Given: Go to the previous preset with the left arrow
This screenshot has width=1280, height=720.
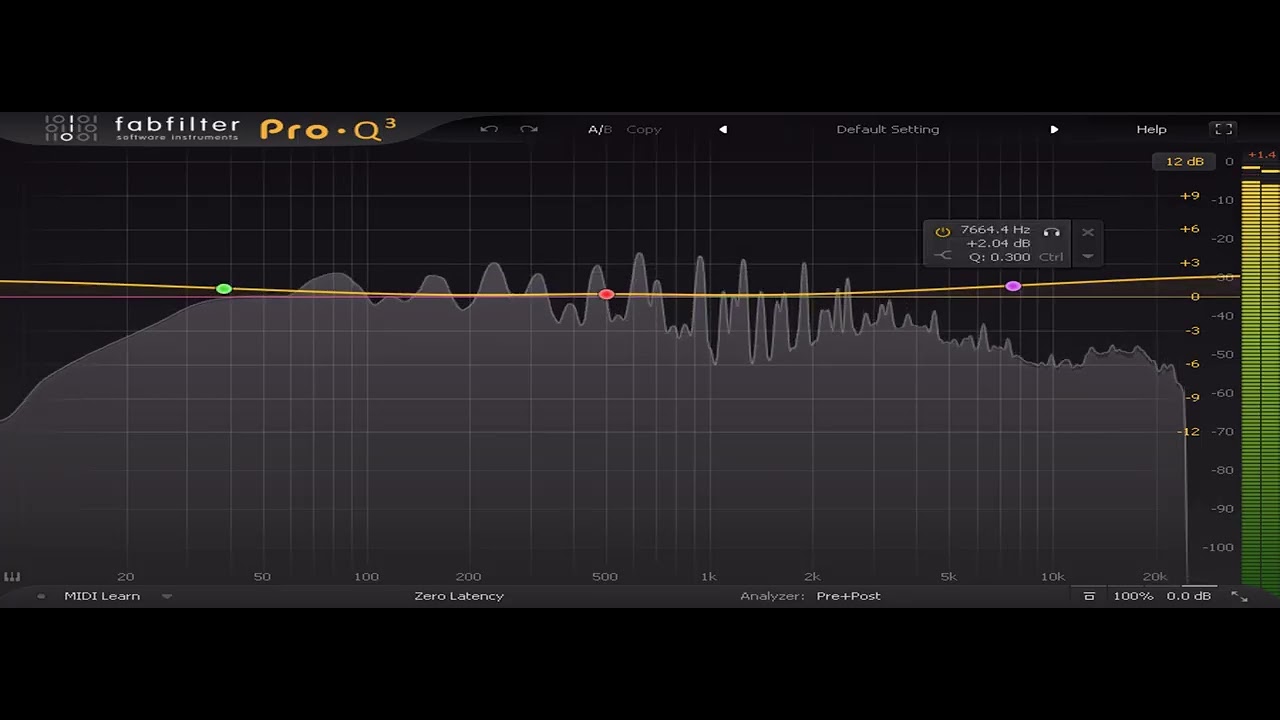Looking at the screenshot, I should click(723, 129).
